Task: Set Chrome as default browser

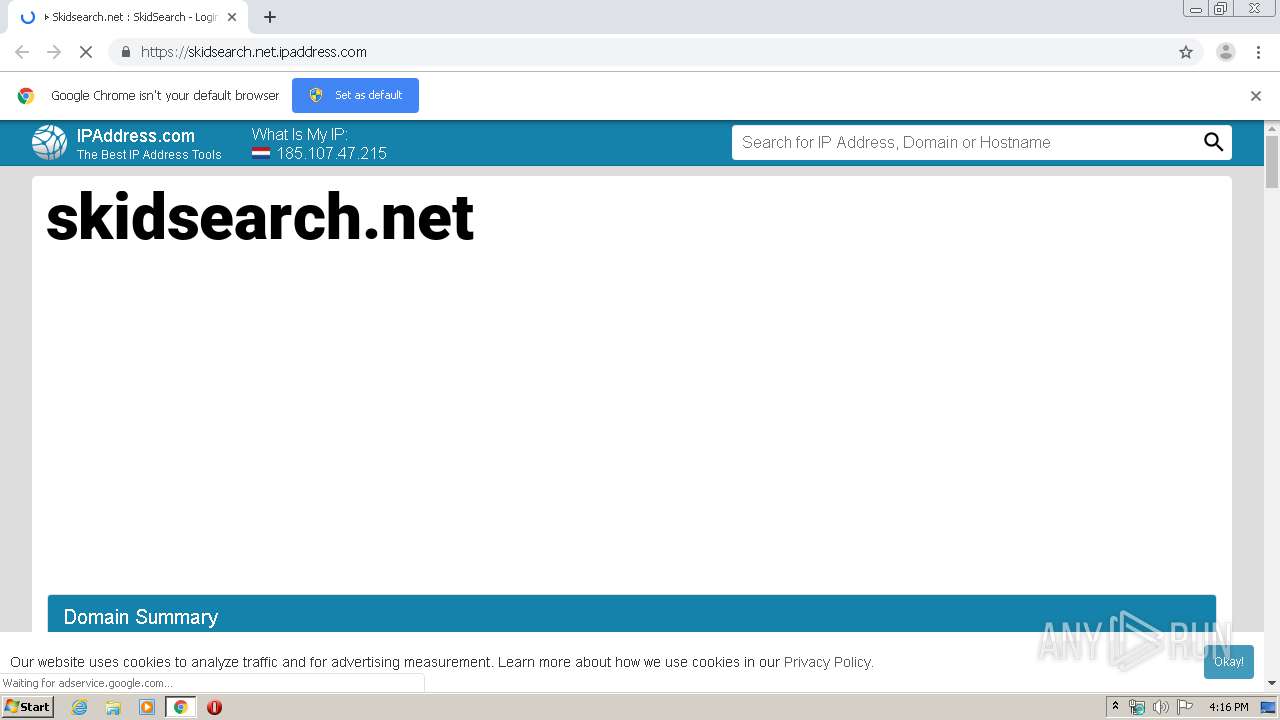Action: [355, 95]
